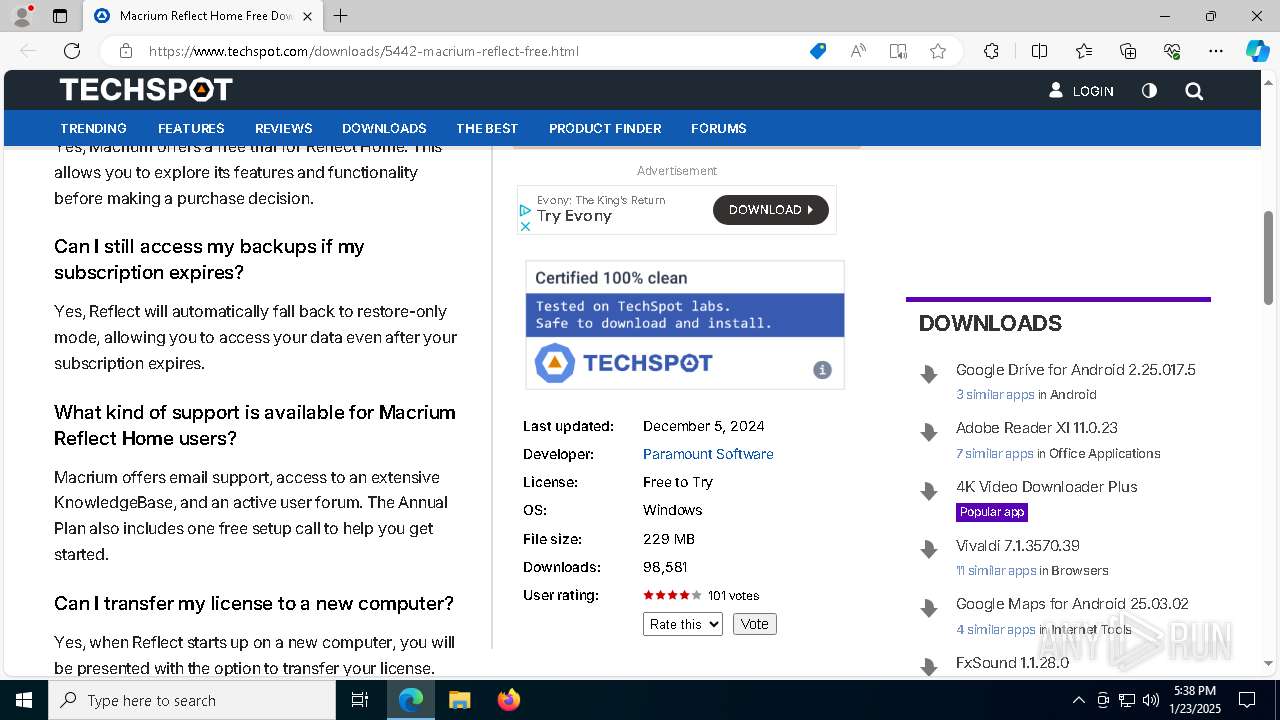1280x720 pixels.
Task: Open File Explorer from the taskbar
Action: tap(459, 700)
